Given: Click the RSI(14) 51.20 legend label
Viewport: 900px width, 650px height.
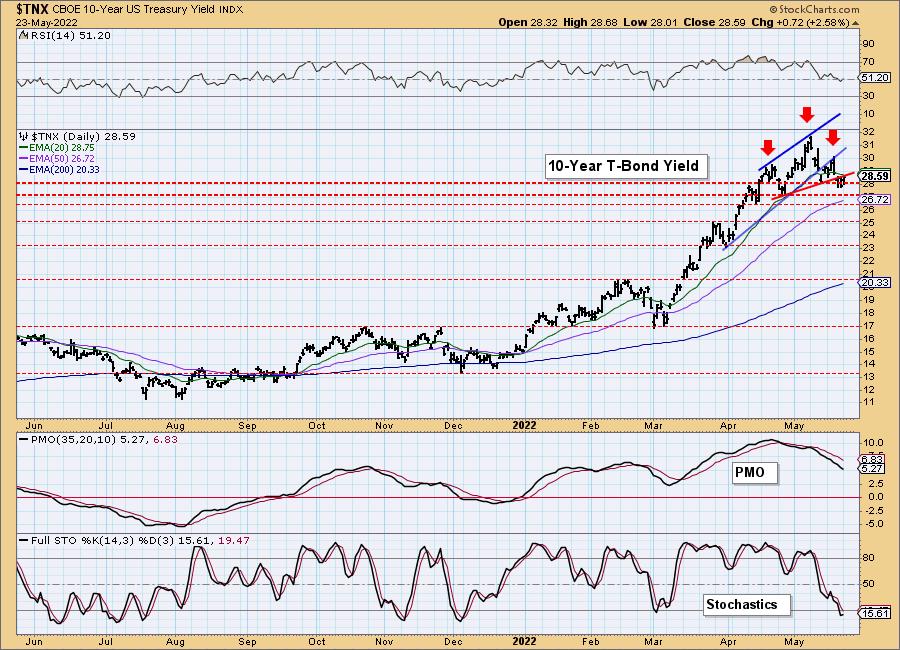Looking at the screenshot, I should pyautogui.click(x=69, y=36).
